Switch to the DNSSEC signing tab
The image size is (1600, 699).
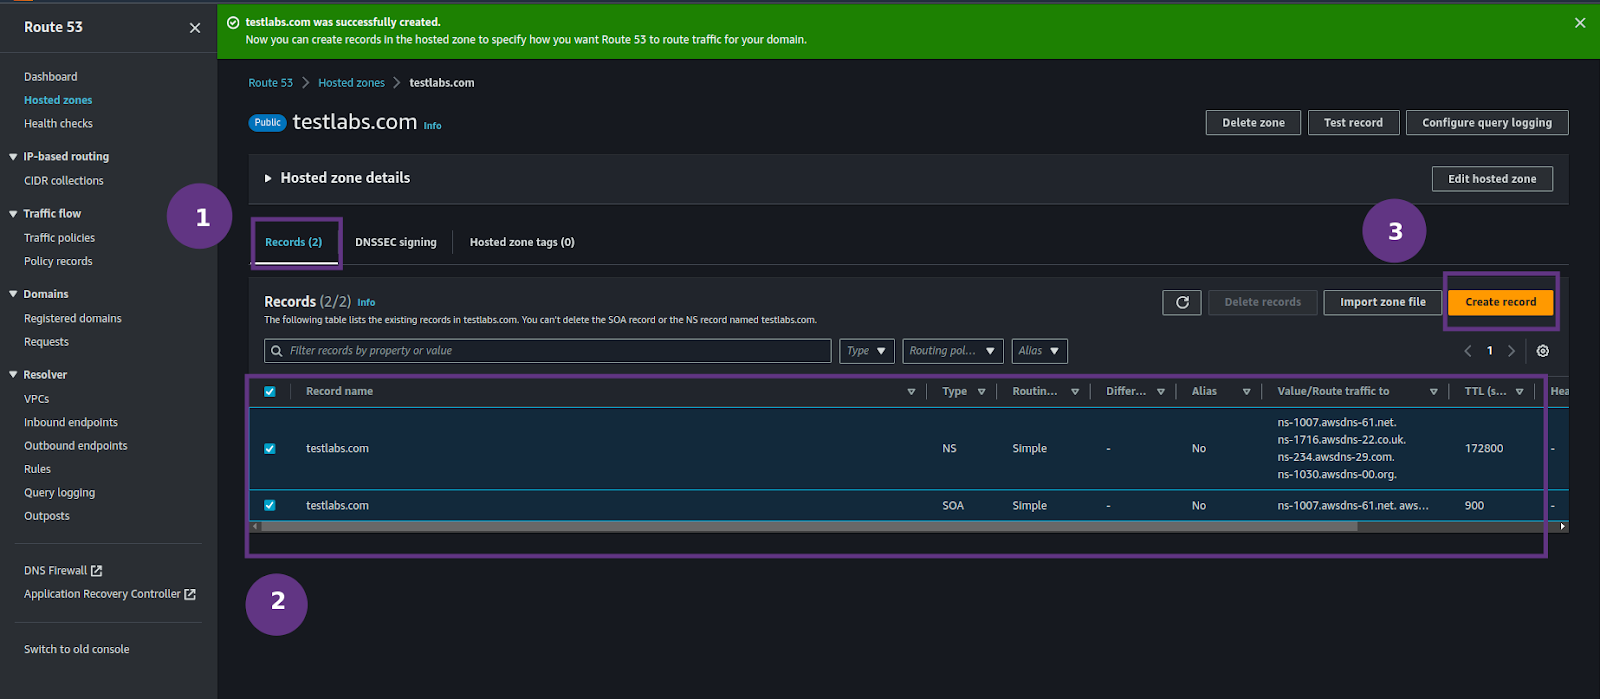click(396, 243)
